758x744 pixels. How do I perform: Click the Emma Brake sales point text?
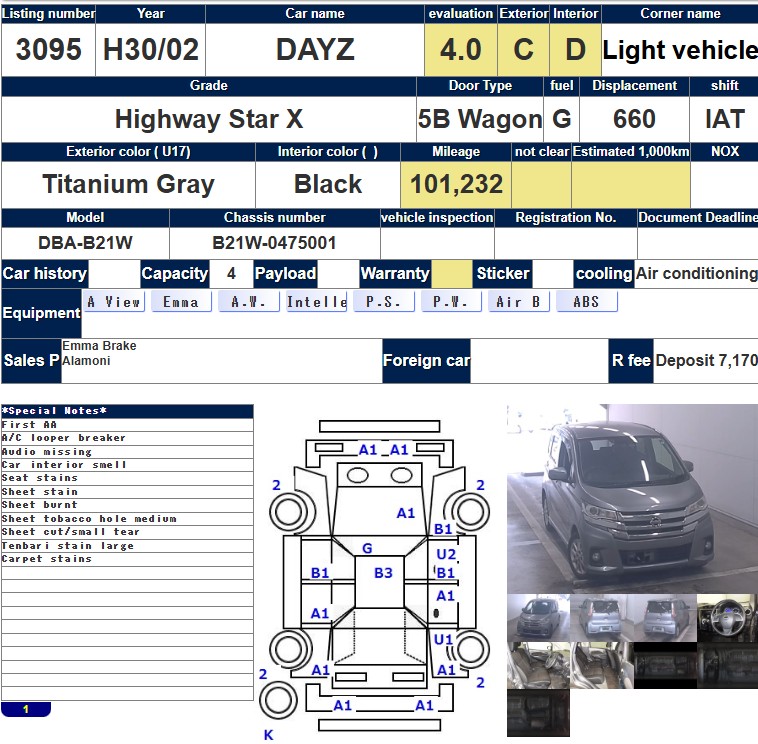pyautogui.click(x=99, y=346)
